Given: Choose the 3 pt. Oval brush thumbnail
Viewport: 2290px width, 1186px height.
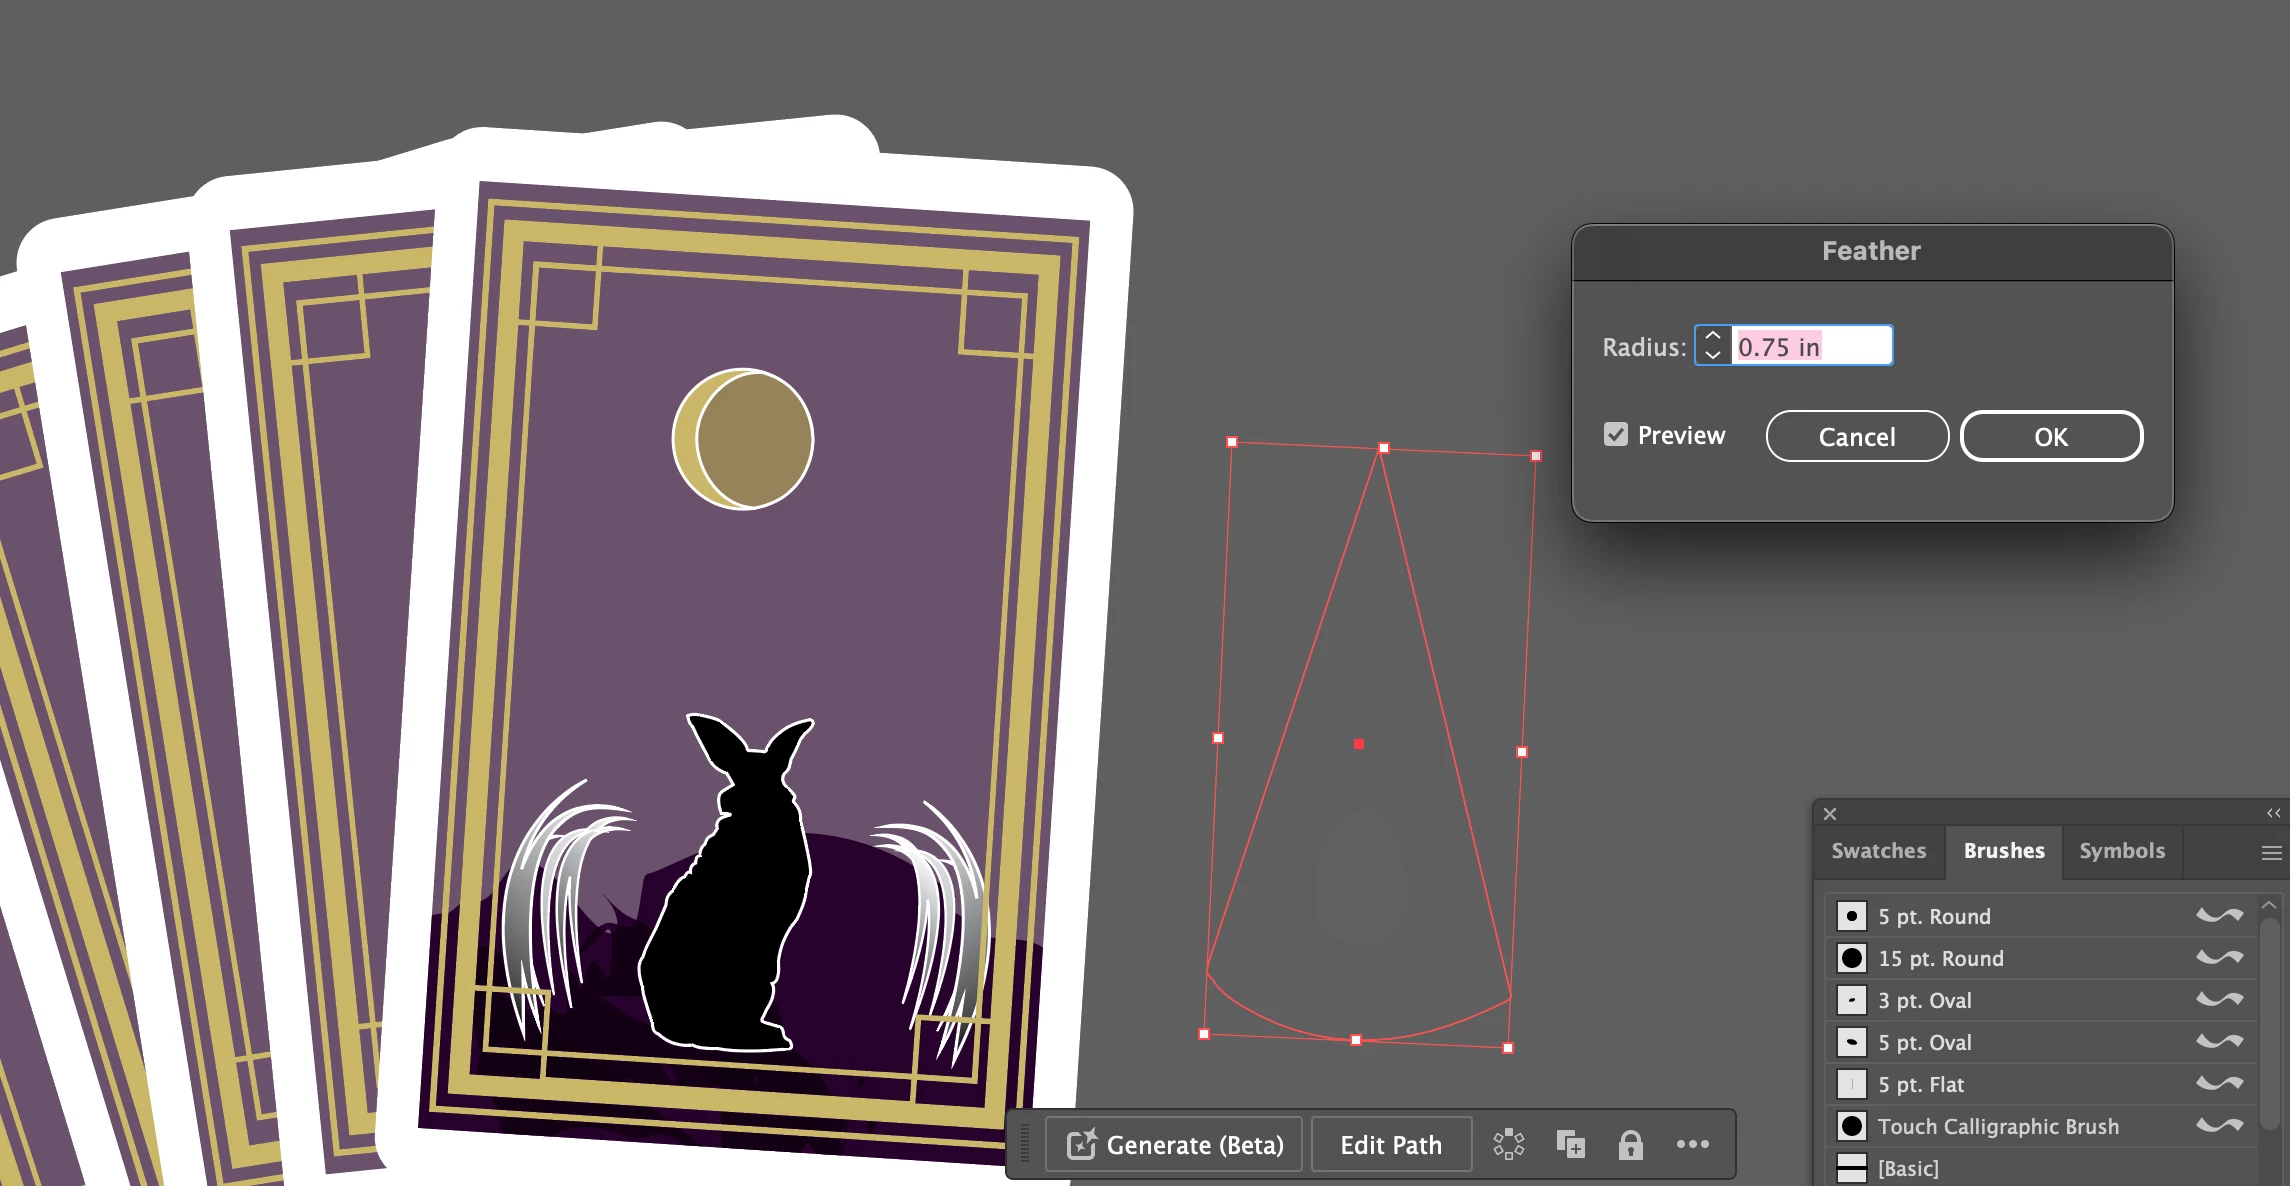Looking at the screenshot, I should (1851, 1000).
